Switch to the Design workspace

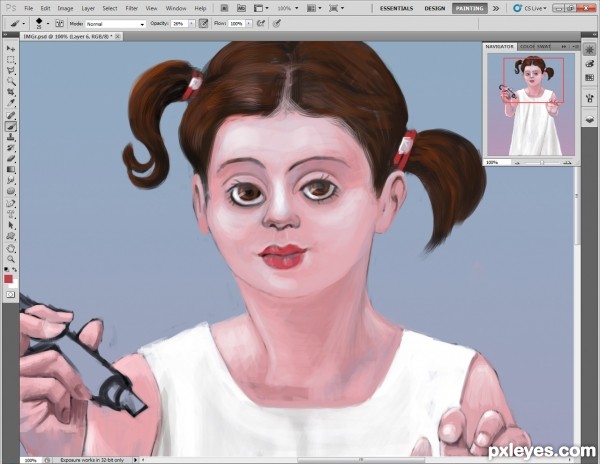coord(435,8)
